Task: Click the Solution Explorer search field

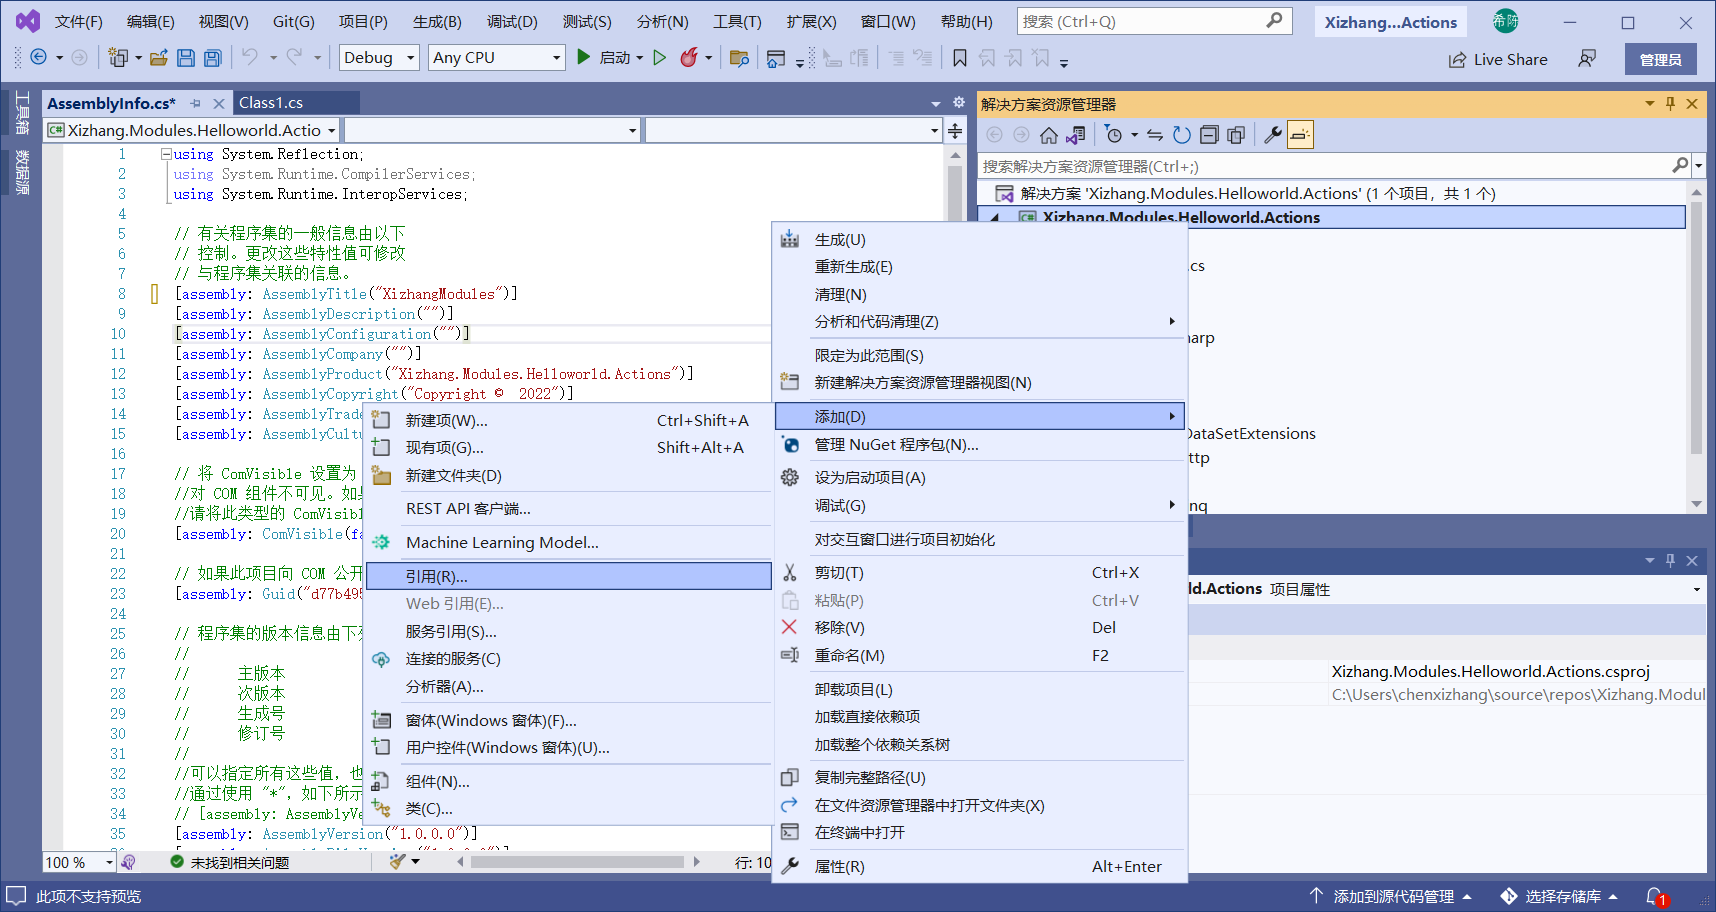Action: click(1325, 166)
